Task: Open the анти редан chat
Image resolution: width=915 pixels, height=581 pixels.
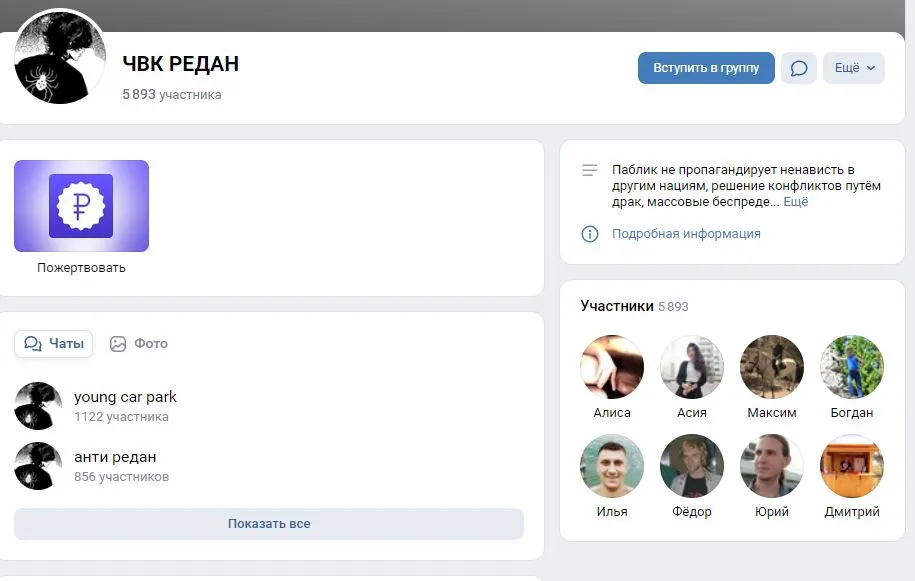Action: (x=115, y=457)
